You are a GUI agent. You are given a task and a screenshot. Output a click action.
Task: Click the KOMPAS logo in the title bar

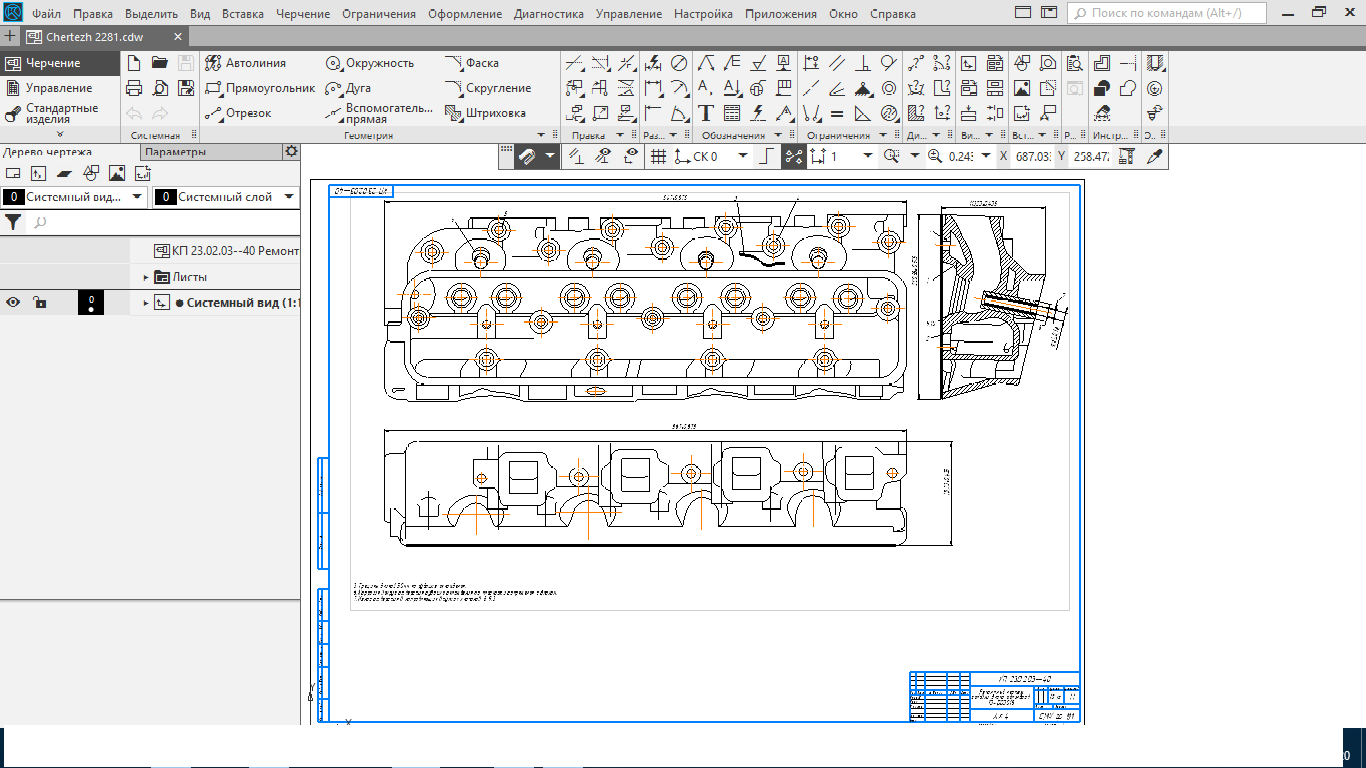(x=12, y=13)
